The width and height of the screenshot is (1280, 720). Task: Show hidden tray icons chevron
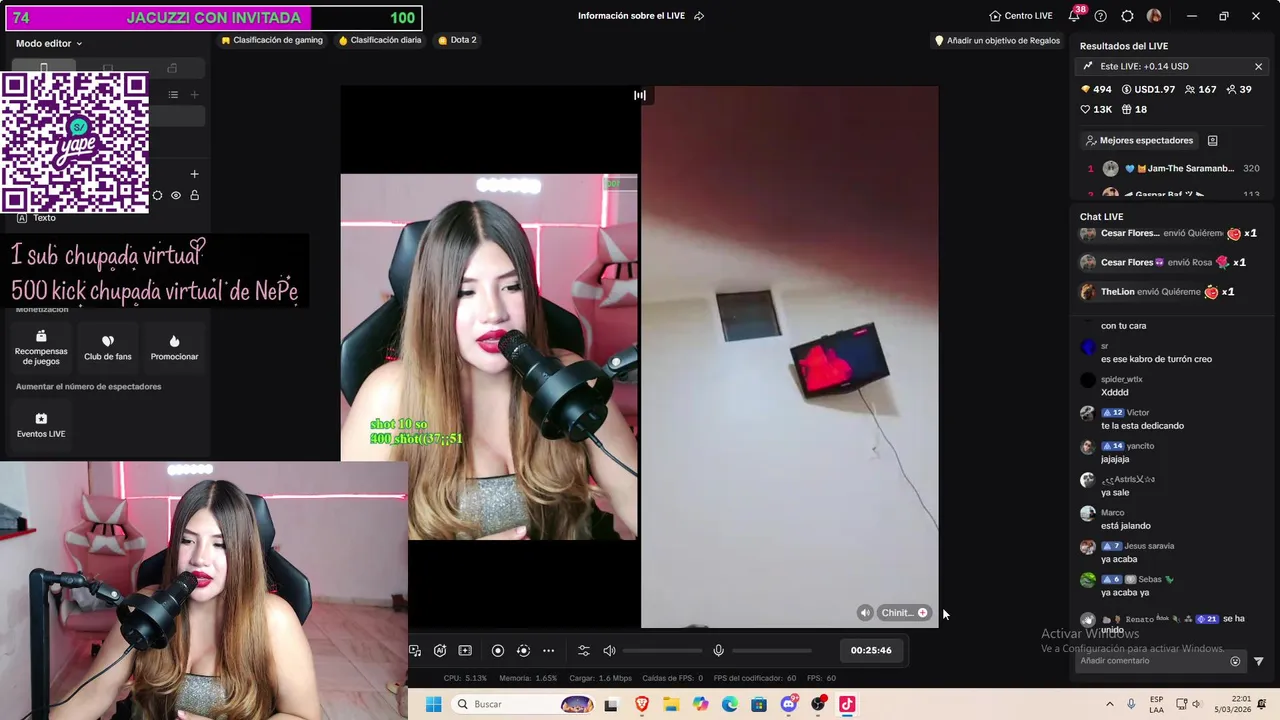[x=1109, y=704]
